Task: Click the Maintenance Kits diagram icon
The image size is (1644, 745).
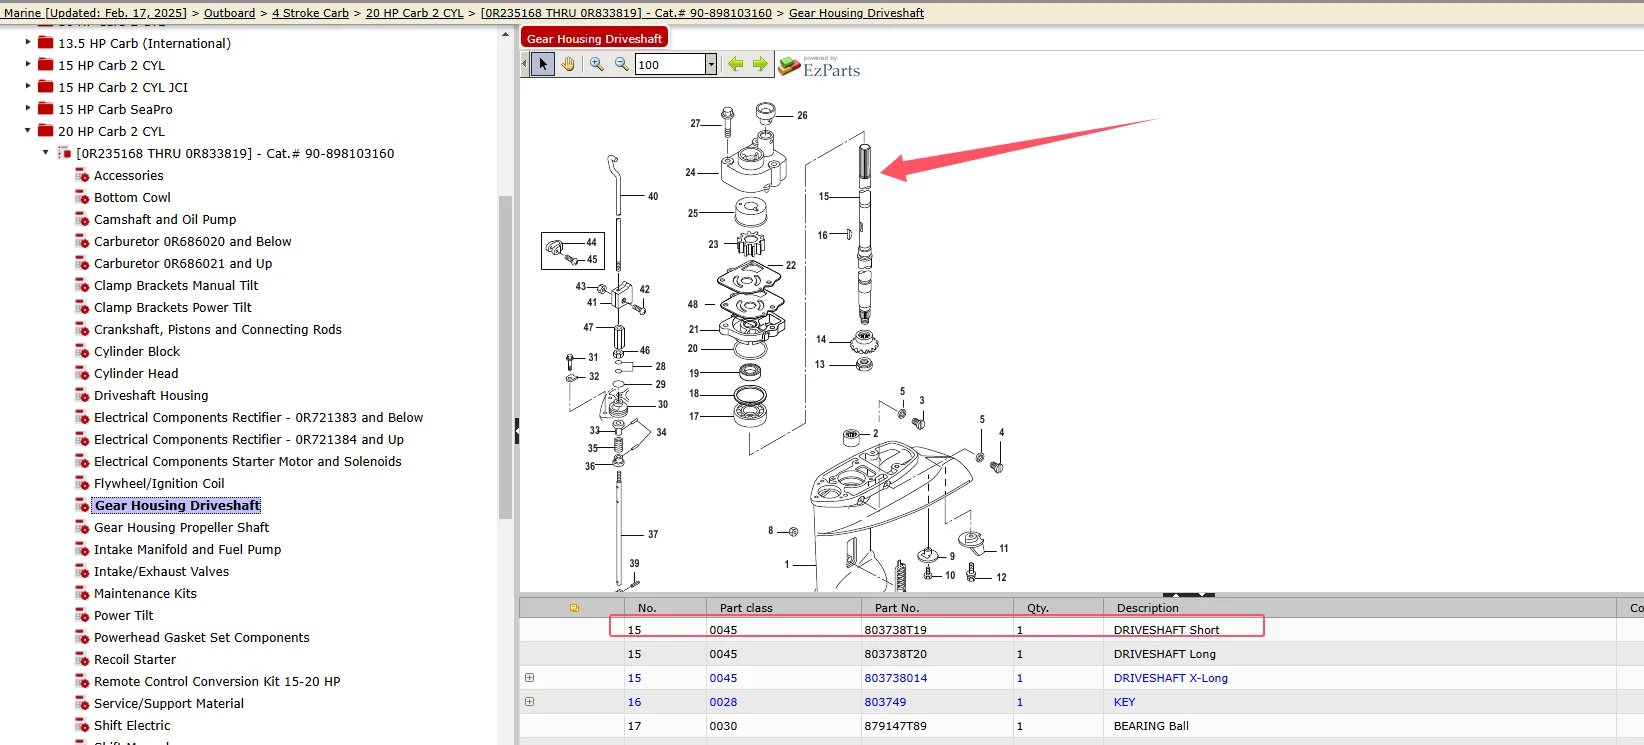Action: click(82, 593)
